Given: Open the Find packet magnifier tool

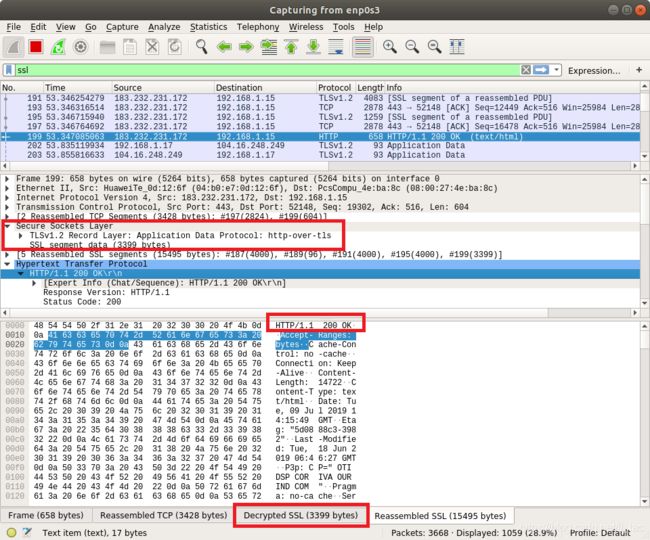Looking at the screenshot, I should (x=202, y=47).
